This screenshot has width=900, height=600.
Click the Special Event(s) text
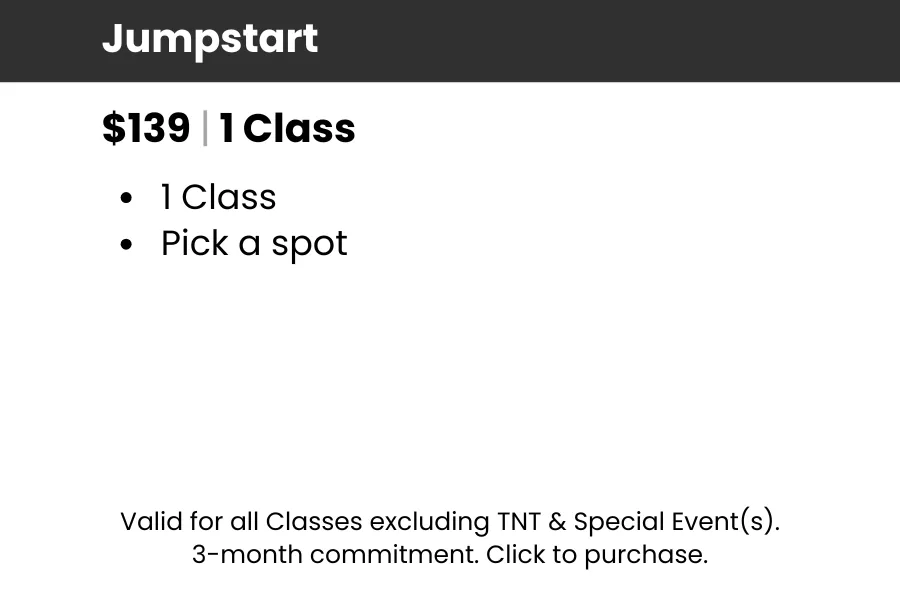tap(677, 522)
